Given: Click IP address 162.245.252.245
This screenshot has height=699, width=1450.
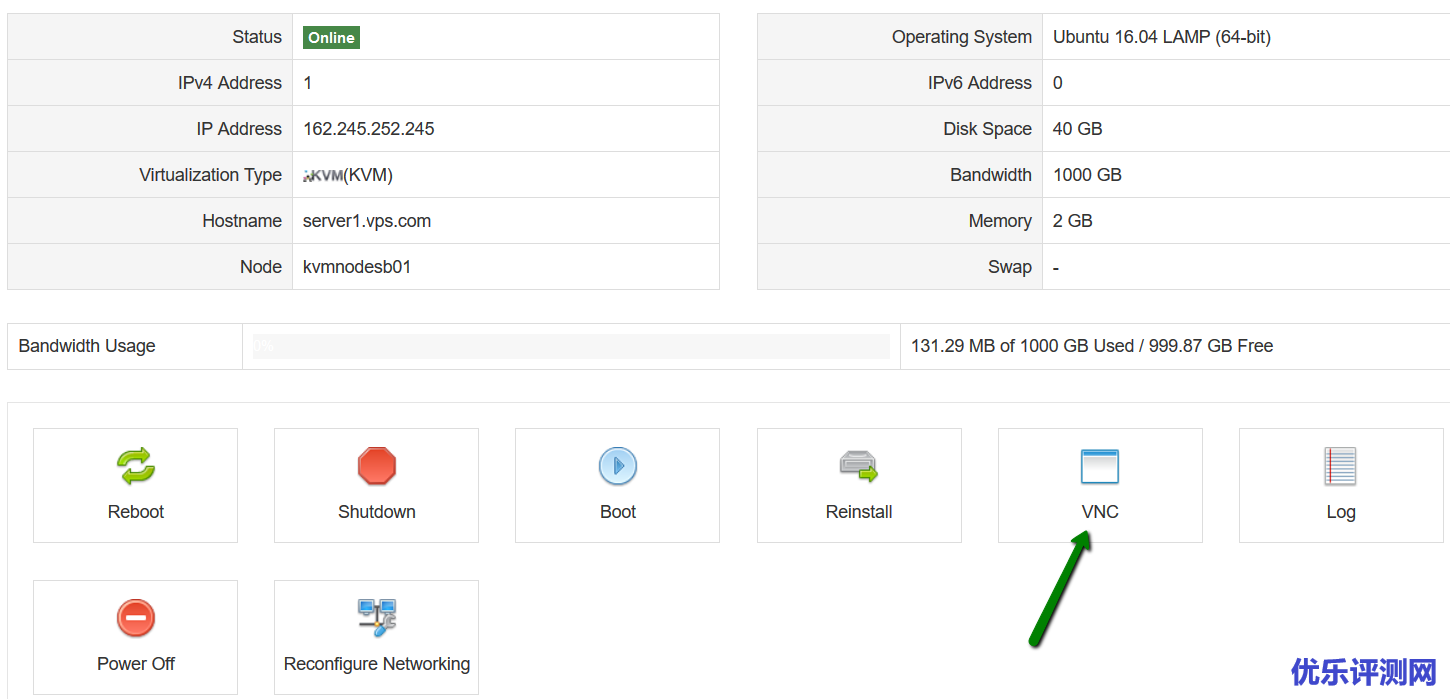Looking at the screenshot, I should (369, 129).
